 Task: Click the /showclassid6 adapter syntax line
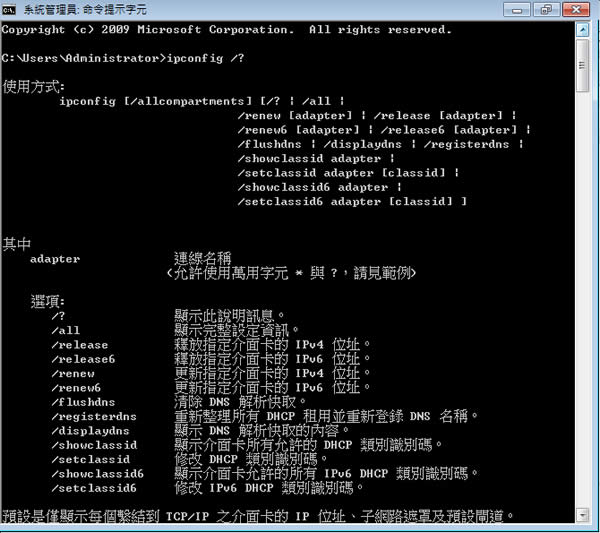pyautogui.click(x=320, y=187)
